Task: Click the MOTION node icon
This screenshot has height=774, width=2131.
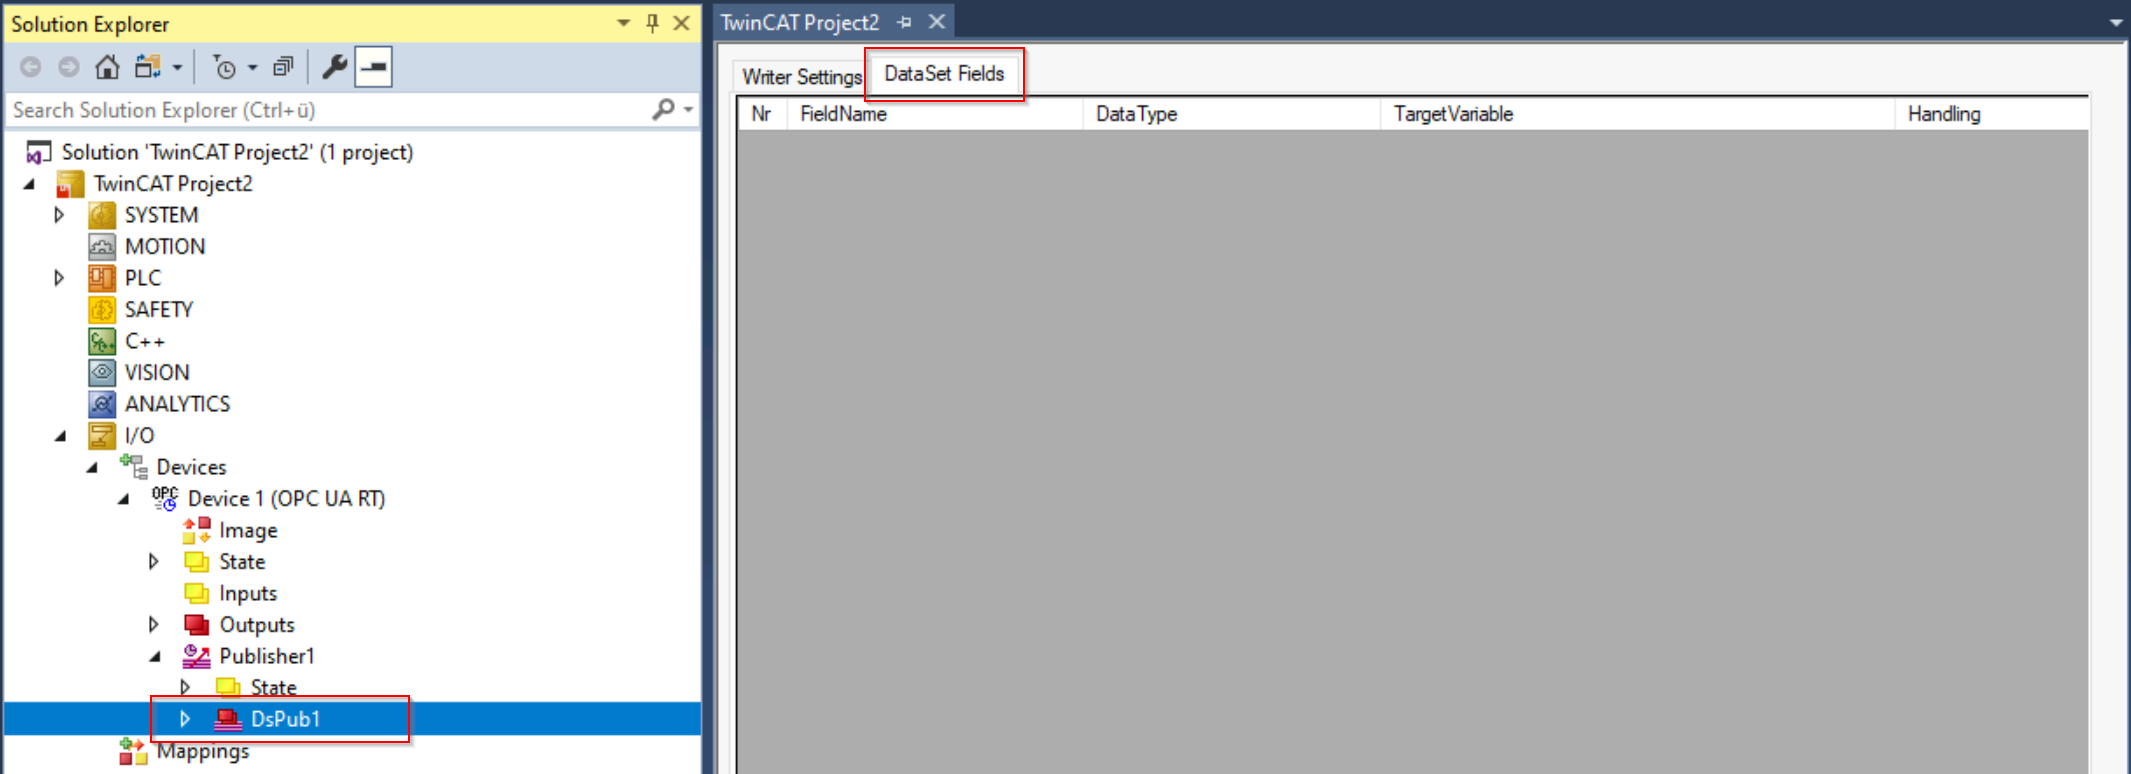Action: (x=102, y=246)
